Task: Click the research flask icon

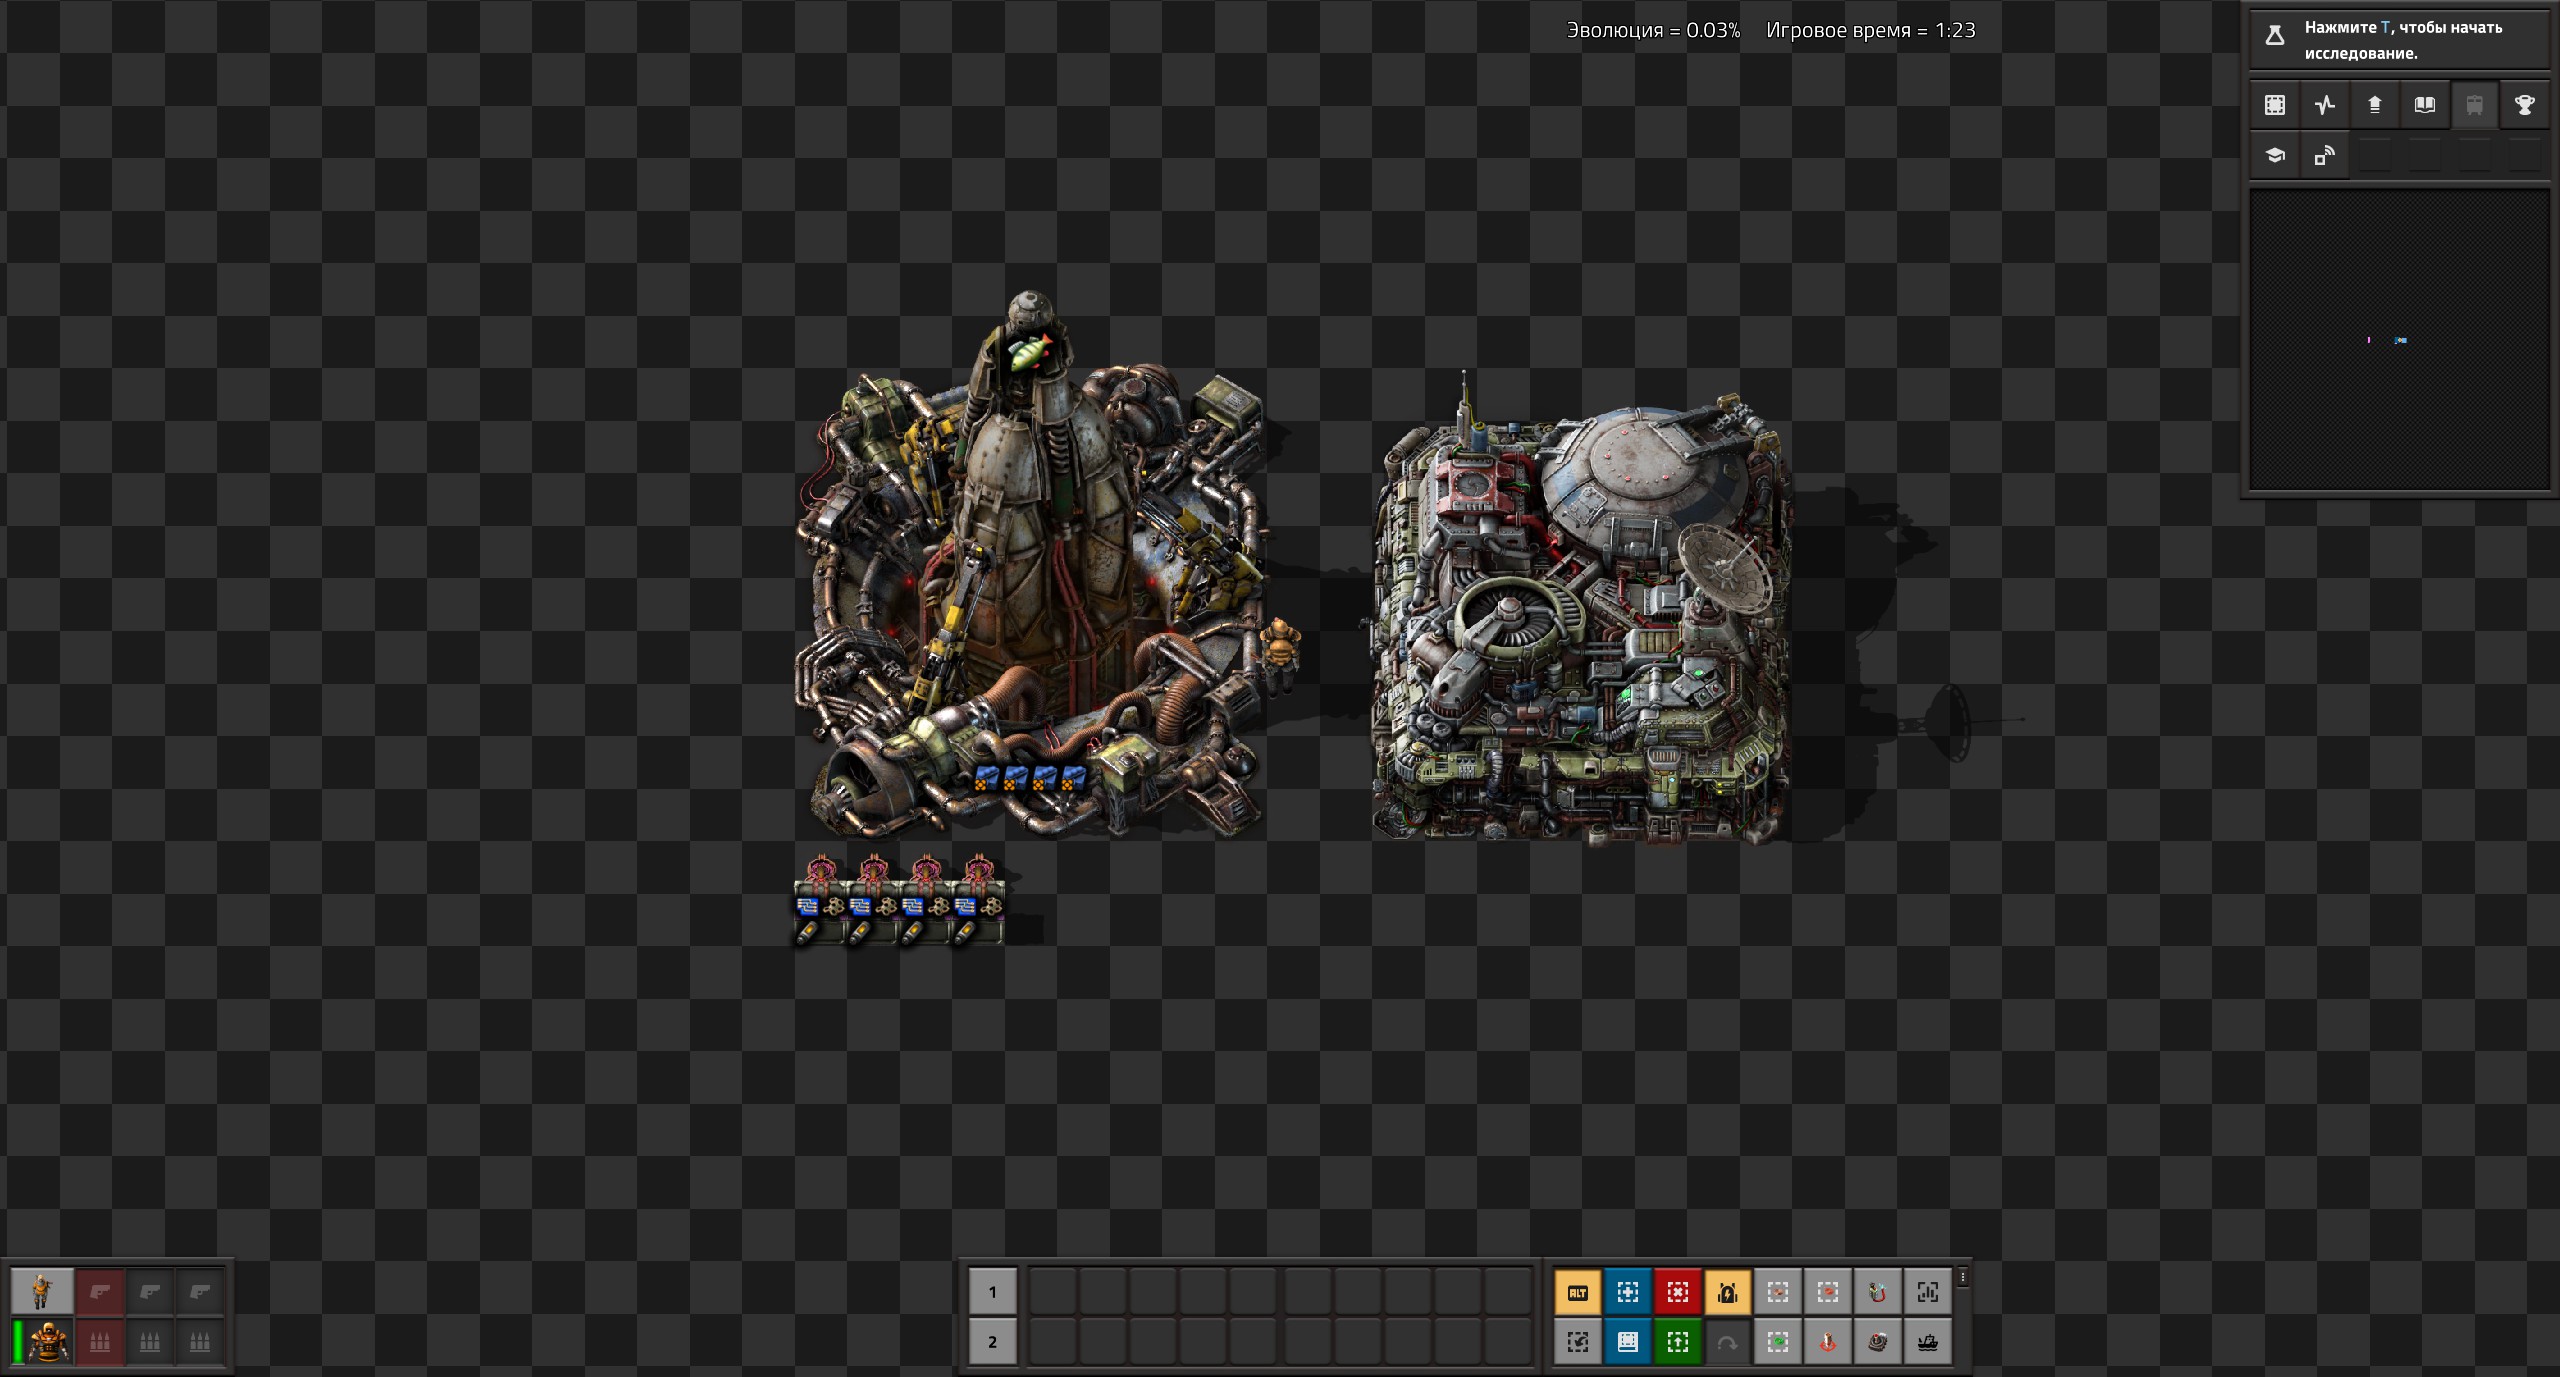Action: (x=2275, y=36)
